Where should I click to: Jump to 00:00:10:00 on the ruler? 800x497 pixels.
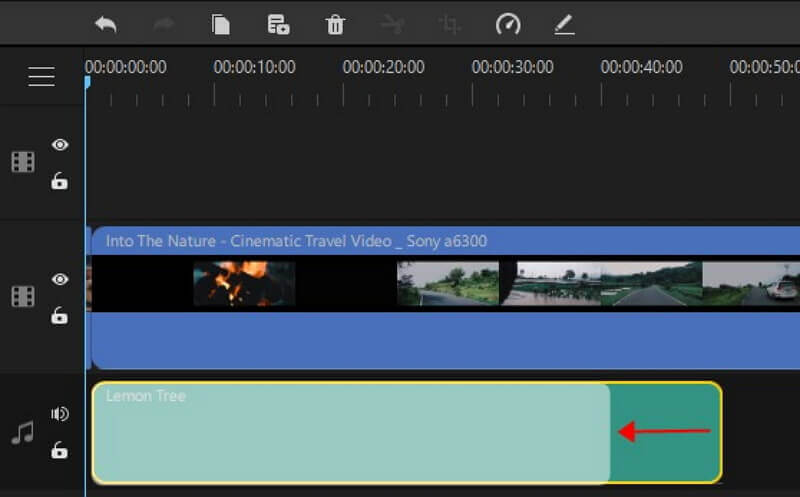pos(255,67)
